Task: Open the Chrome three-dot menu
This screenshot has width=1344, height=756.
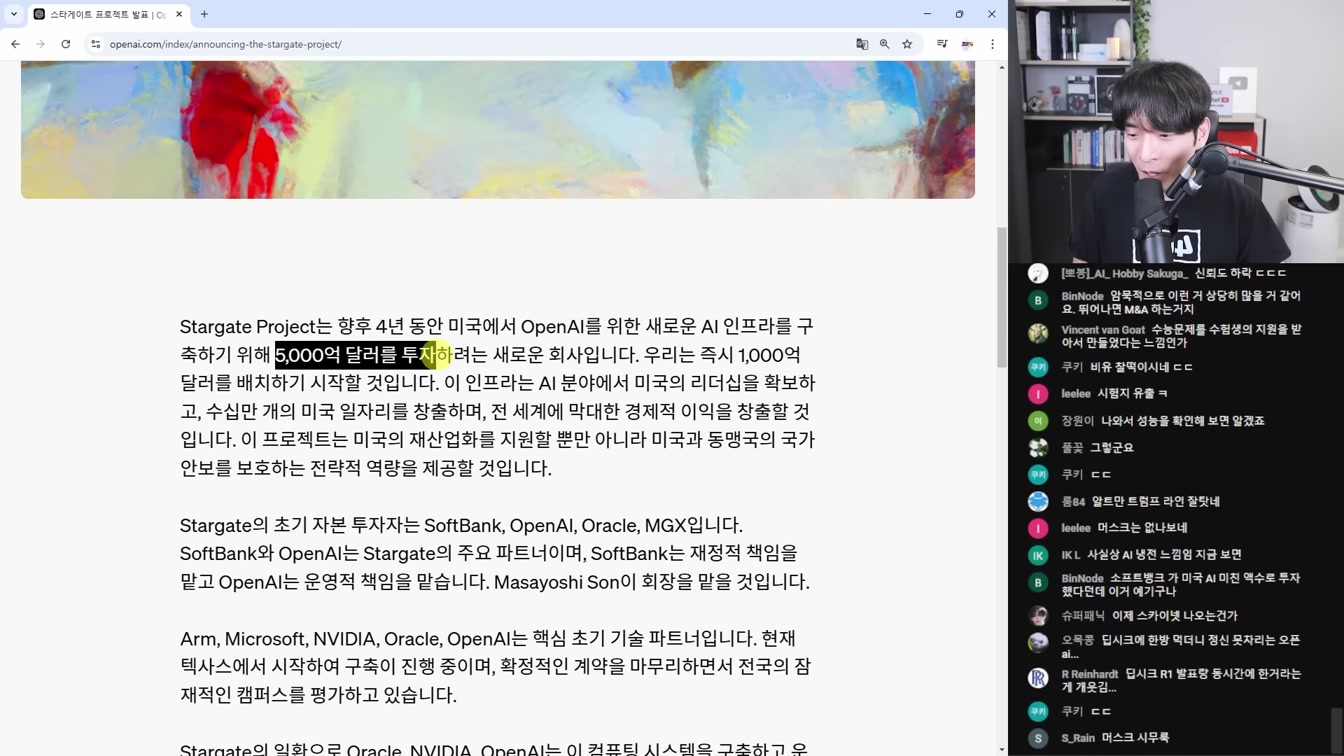Action: pyautogui.click(x=992, y=44)
